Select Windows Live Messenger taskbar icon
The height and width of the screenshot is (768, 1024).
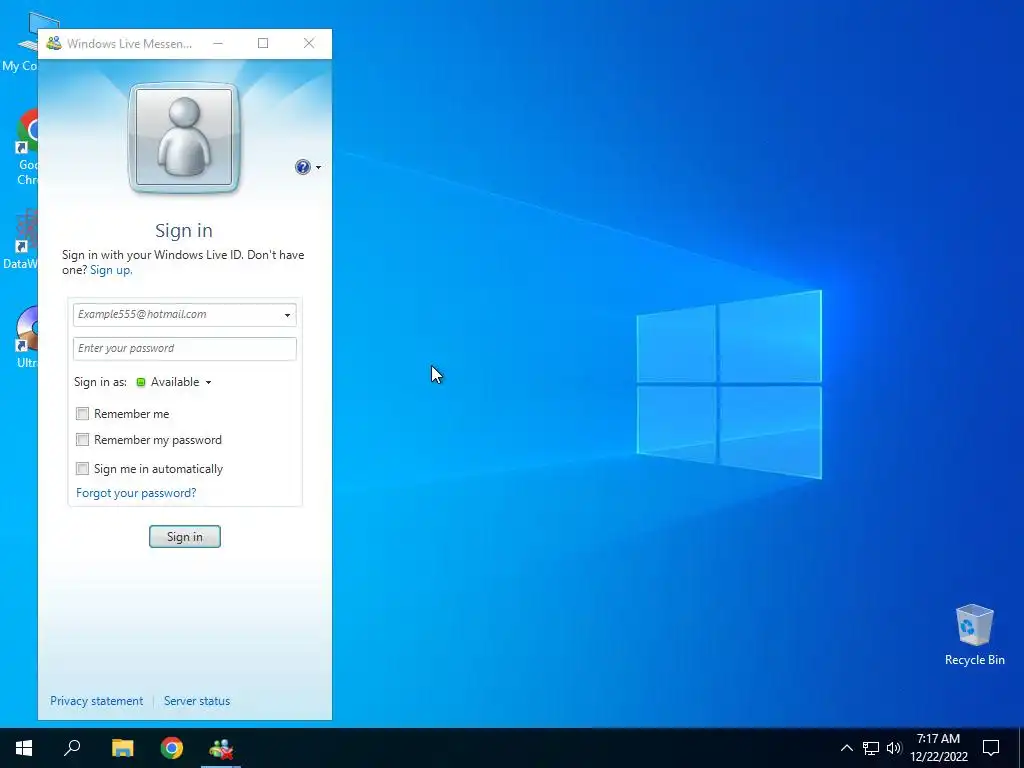point(221,748)
